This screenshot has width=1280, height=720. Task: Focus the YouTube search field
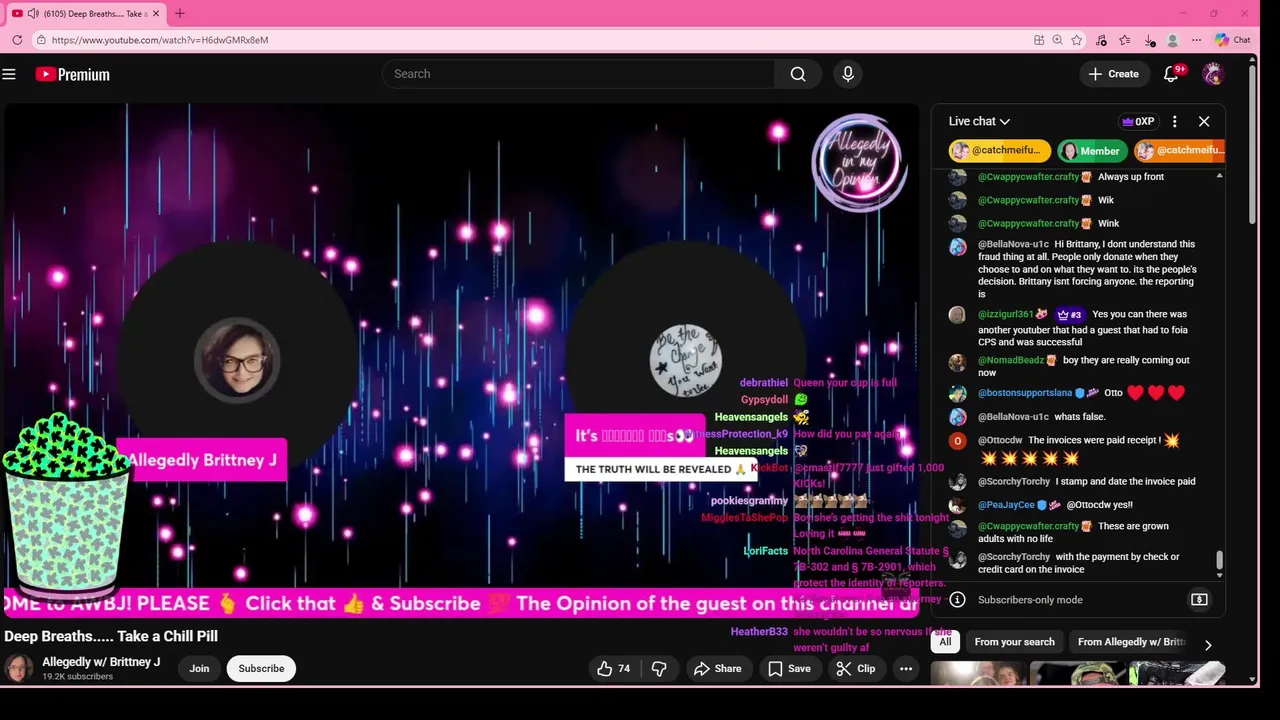(579, 74)
